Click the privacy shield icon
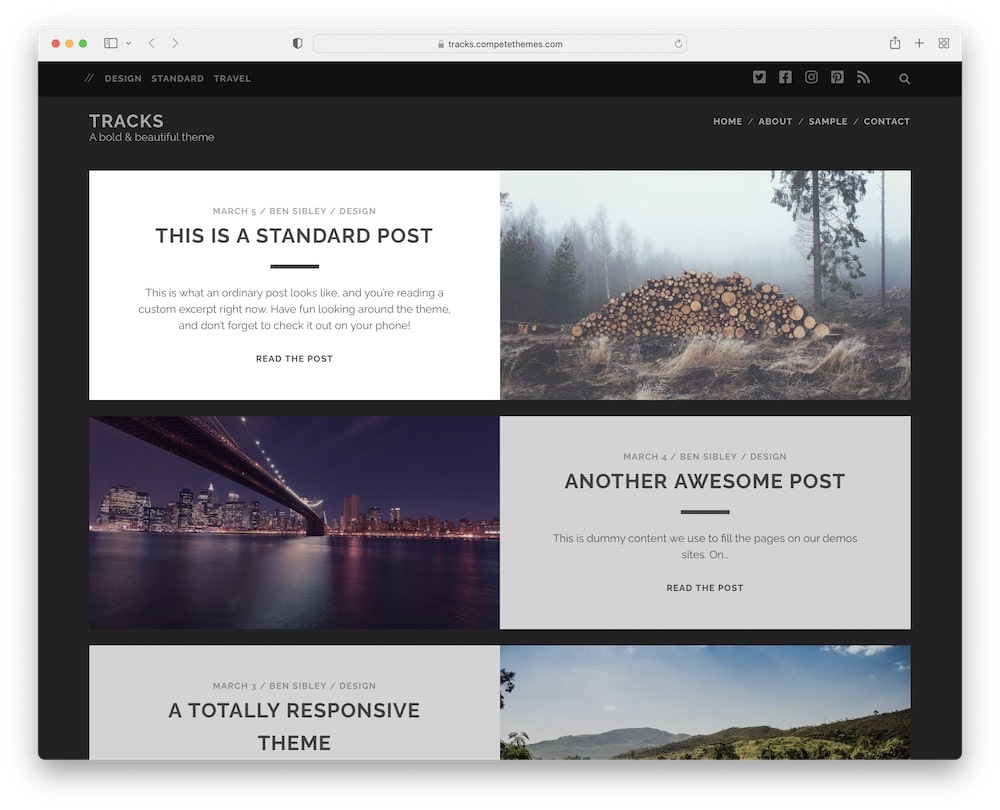The height and width of the screenshot is (810, 1000). (297, 43)
